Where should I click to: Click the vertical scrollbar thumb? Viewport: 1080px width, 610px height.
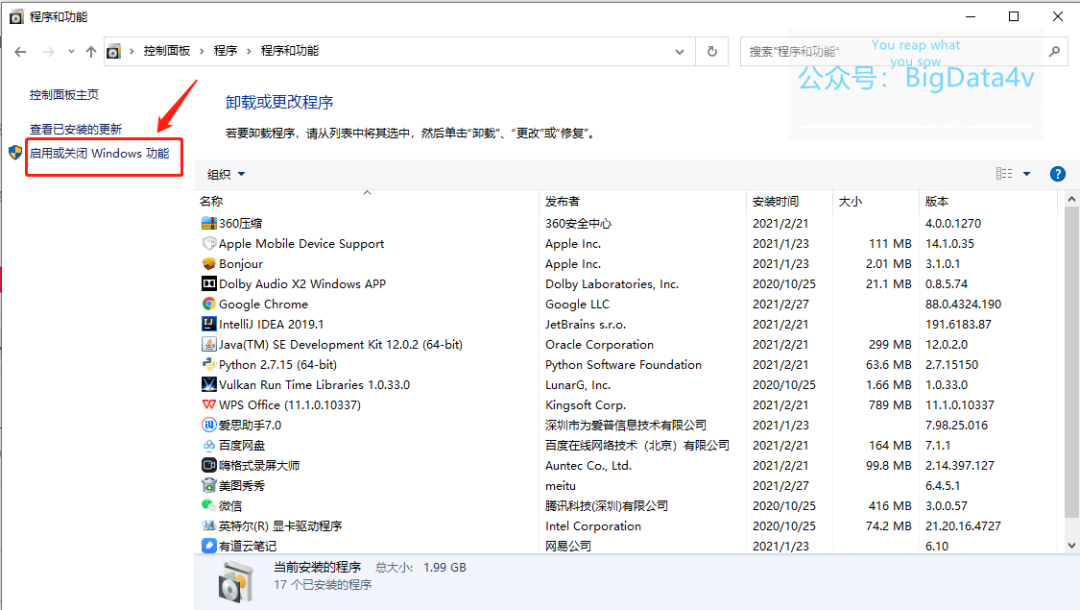(1071, 362)
